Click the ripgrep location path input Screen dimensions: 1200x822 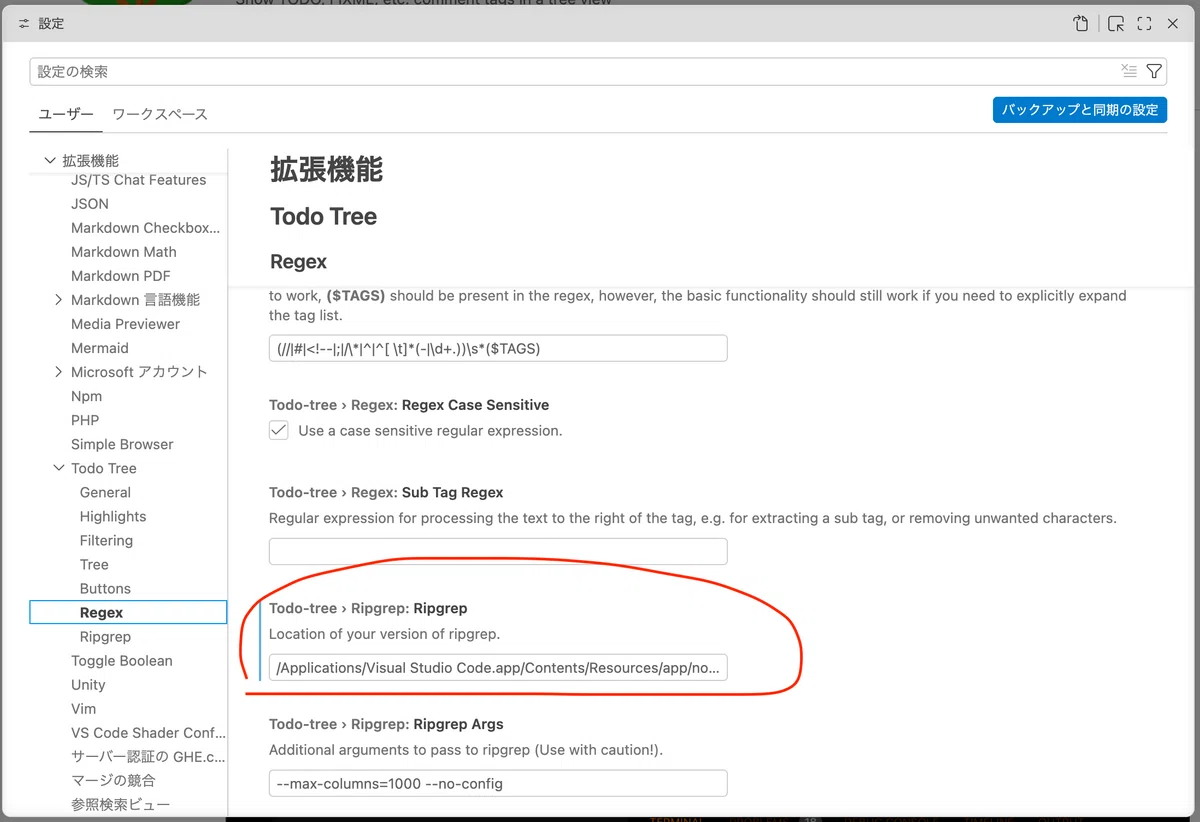tap(498, 668)
